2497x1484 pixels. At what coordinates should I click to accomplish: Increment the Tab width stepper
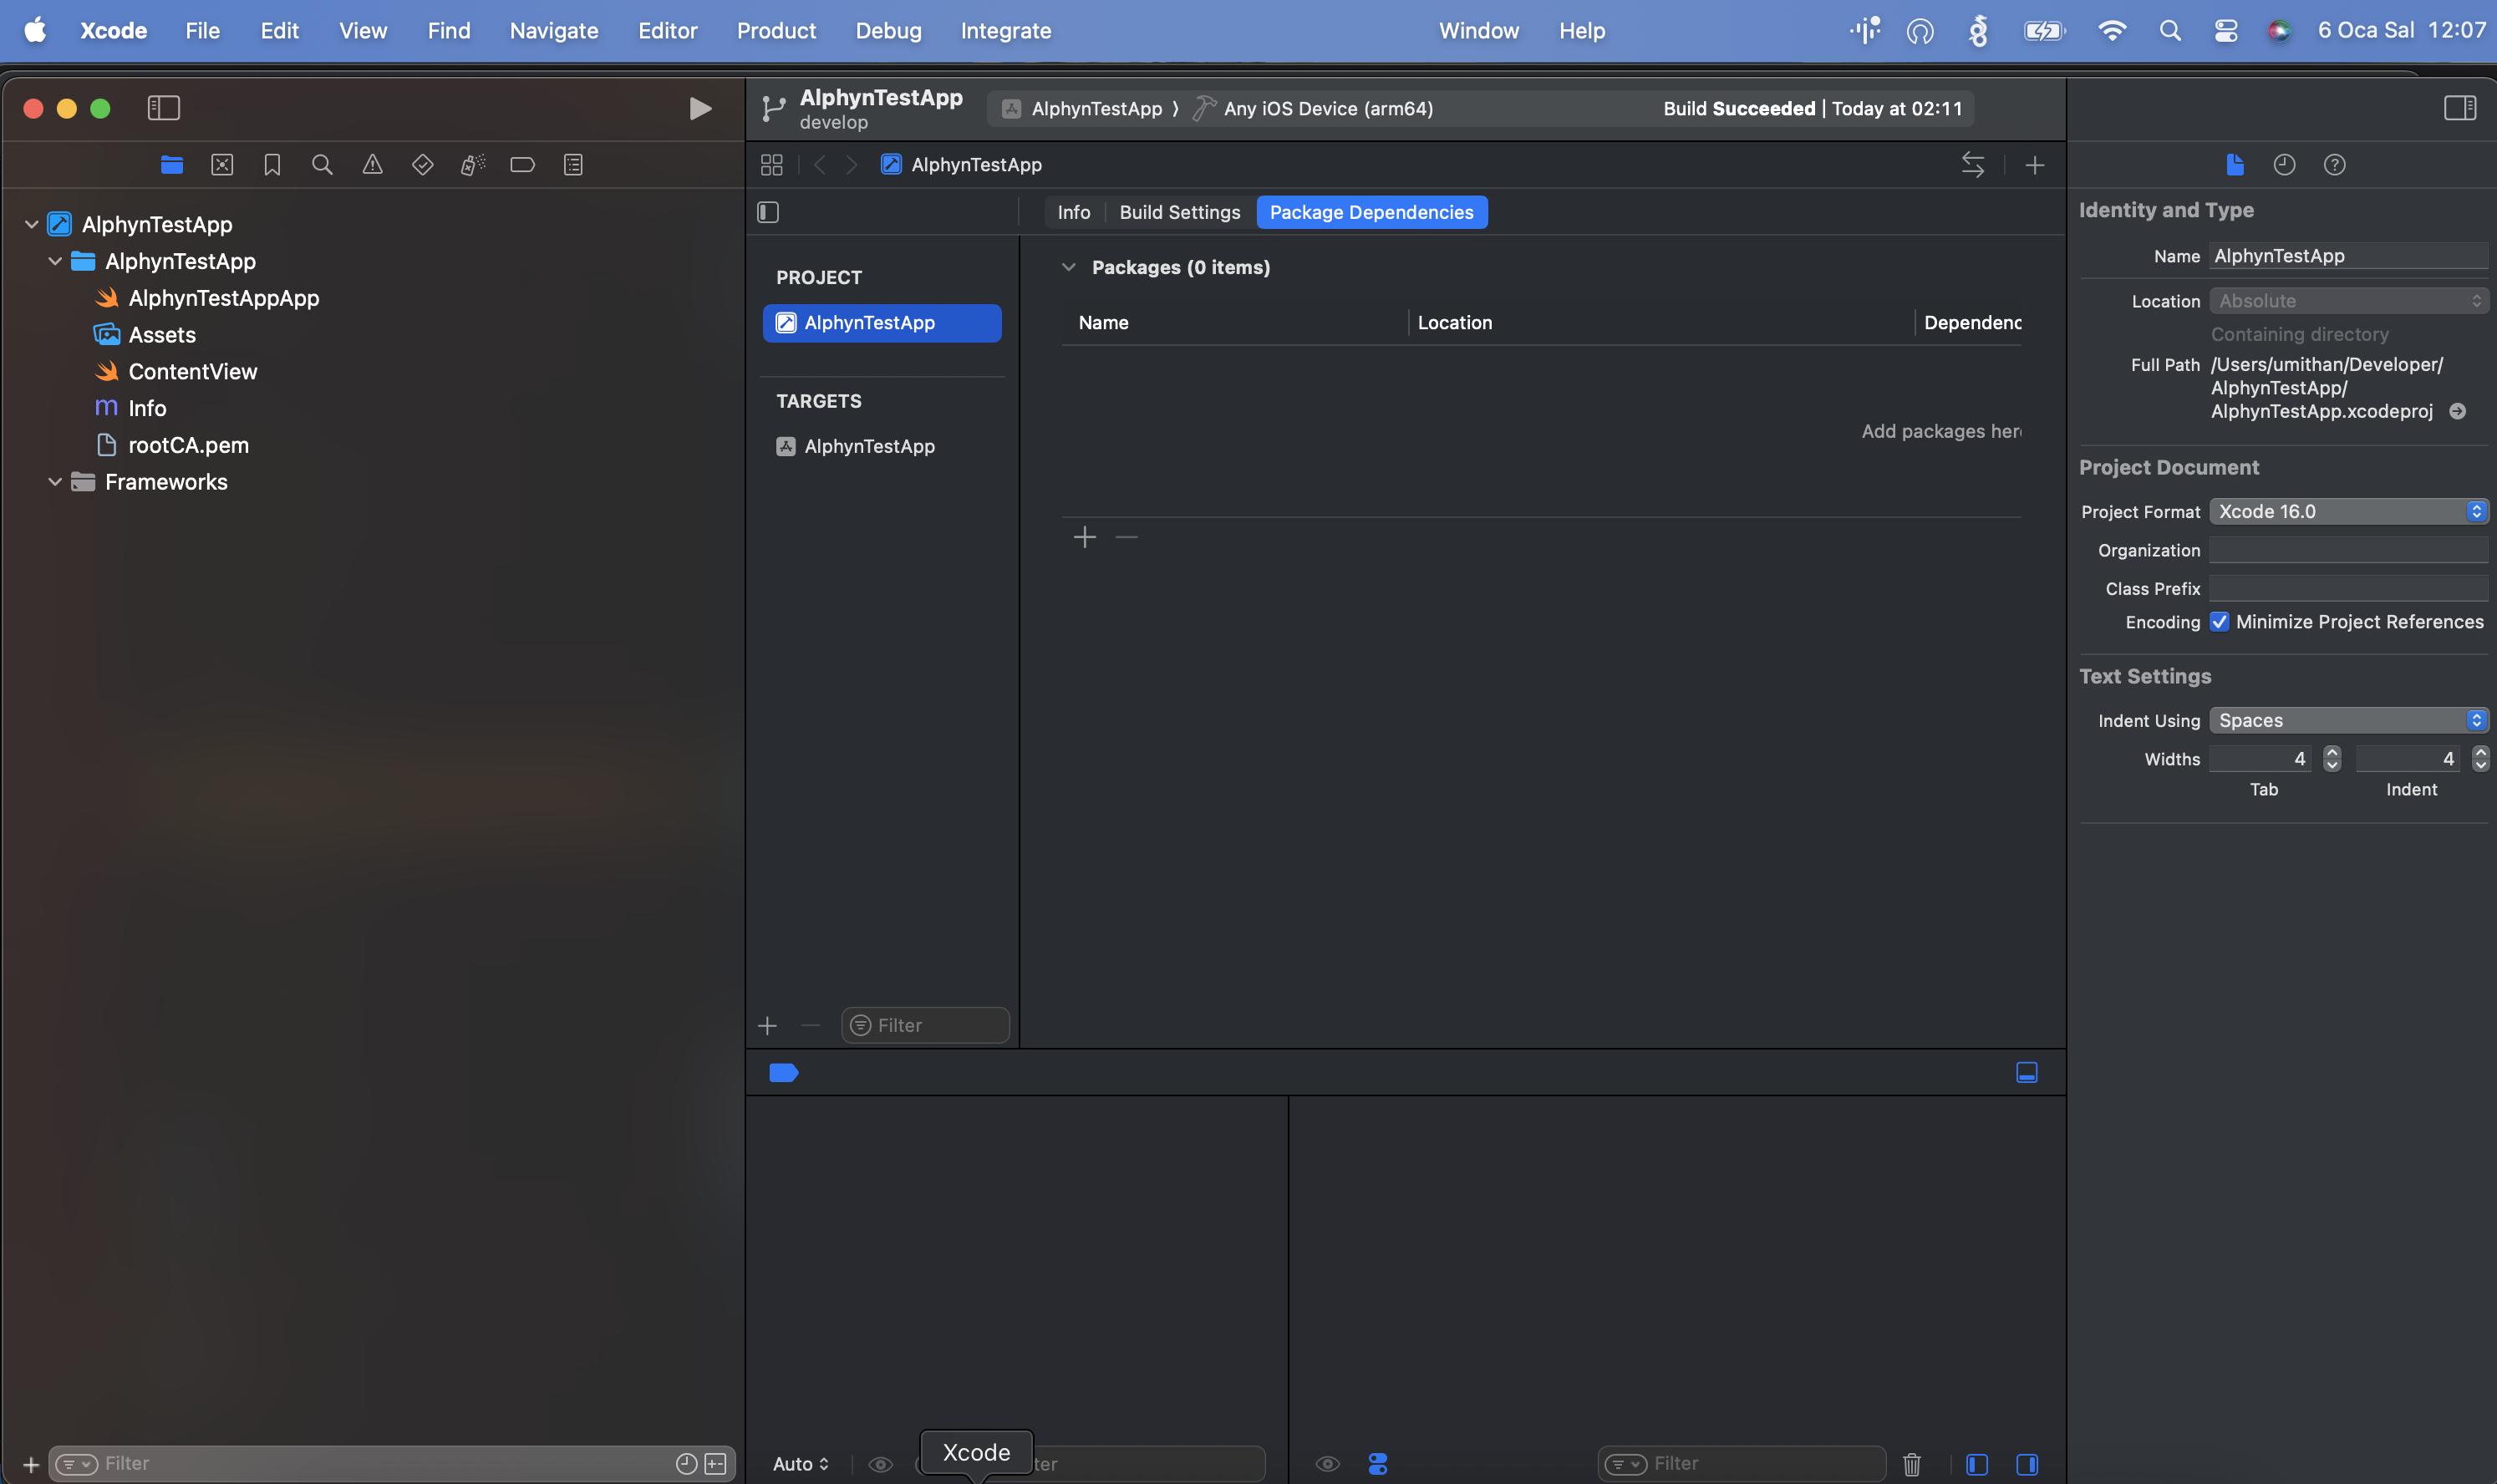point(2332,752)
